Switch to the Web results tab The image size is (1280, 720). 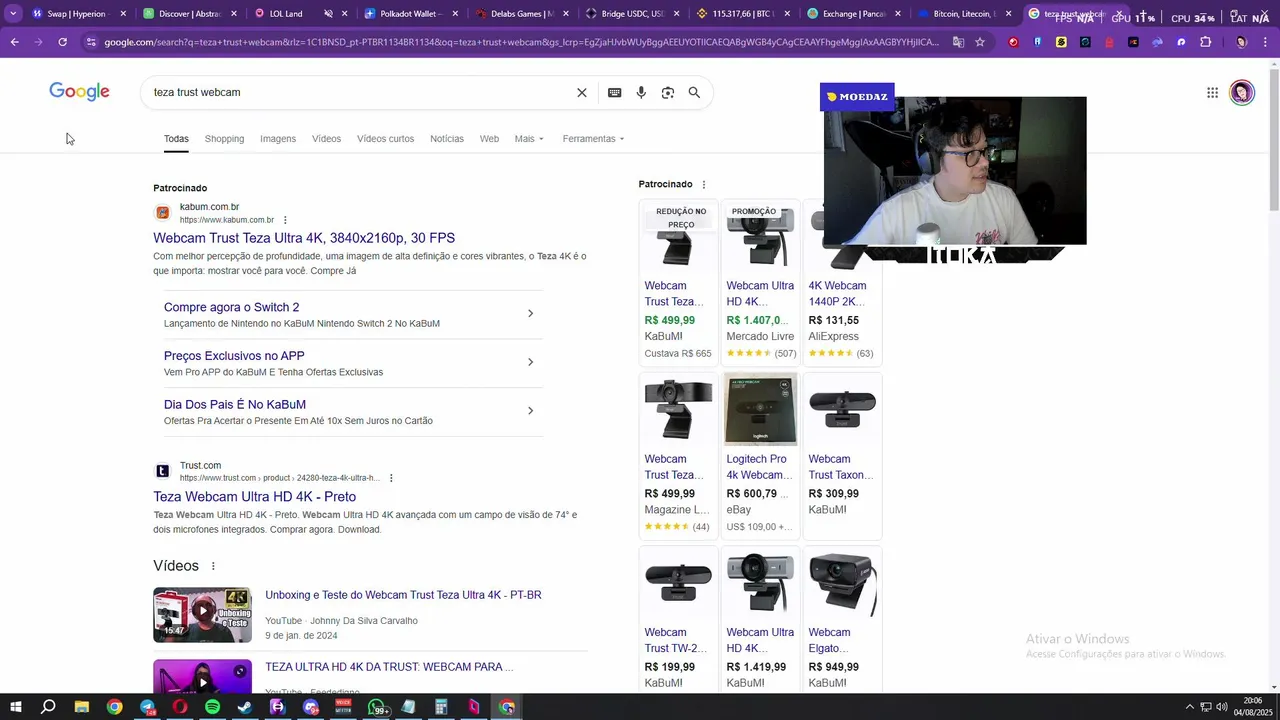489,139
